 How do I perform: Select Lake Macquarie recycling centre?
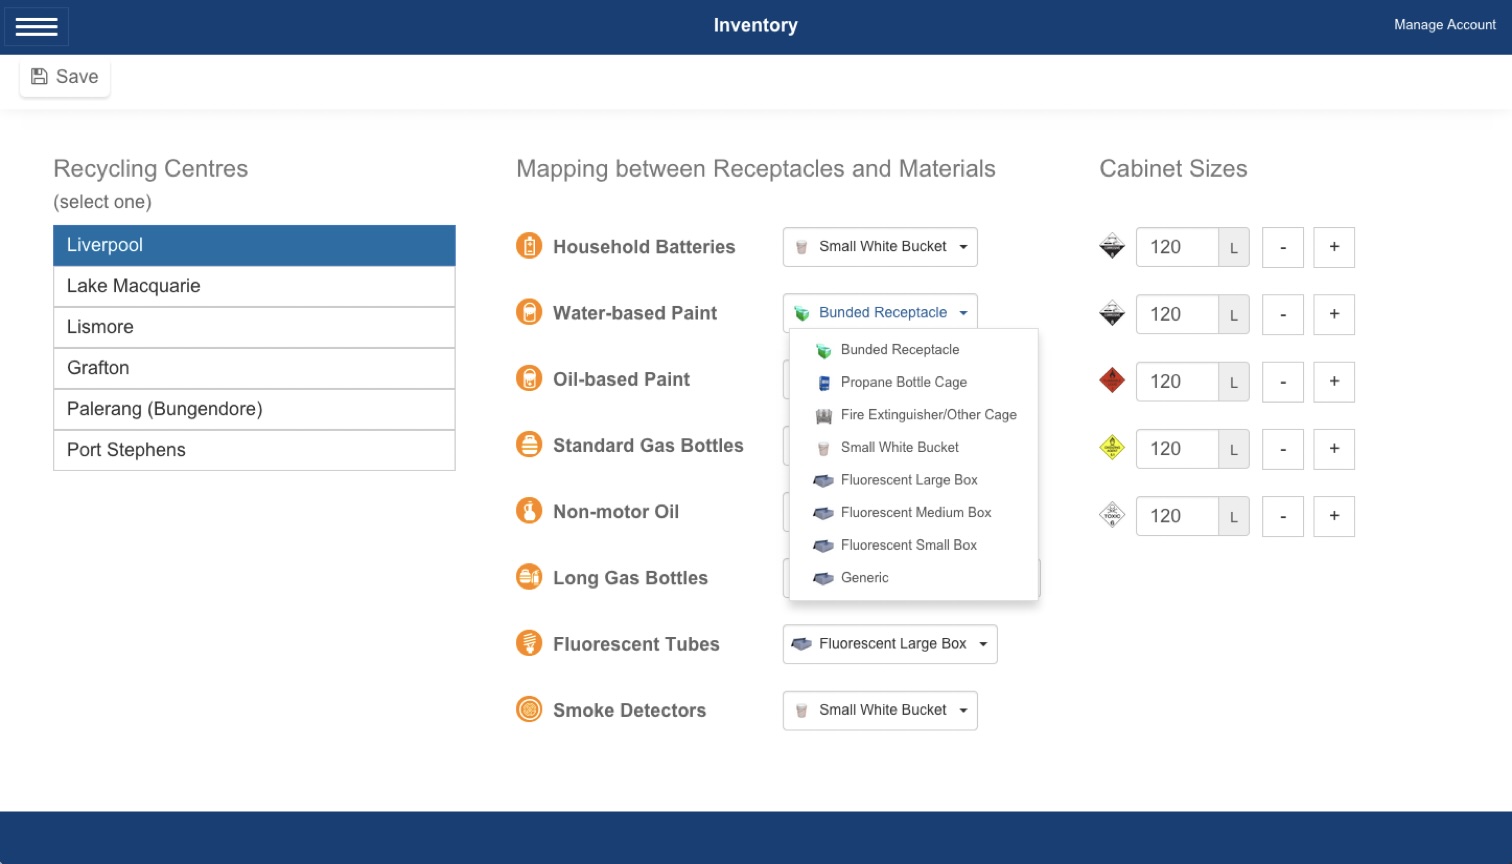[254, 286]
